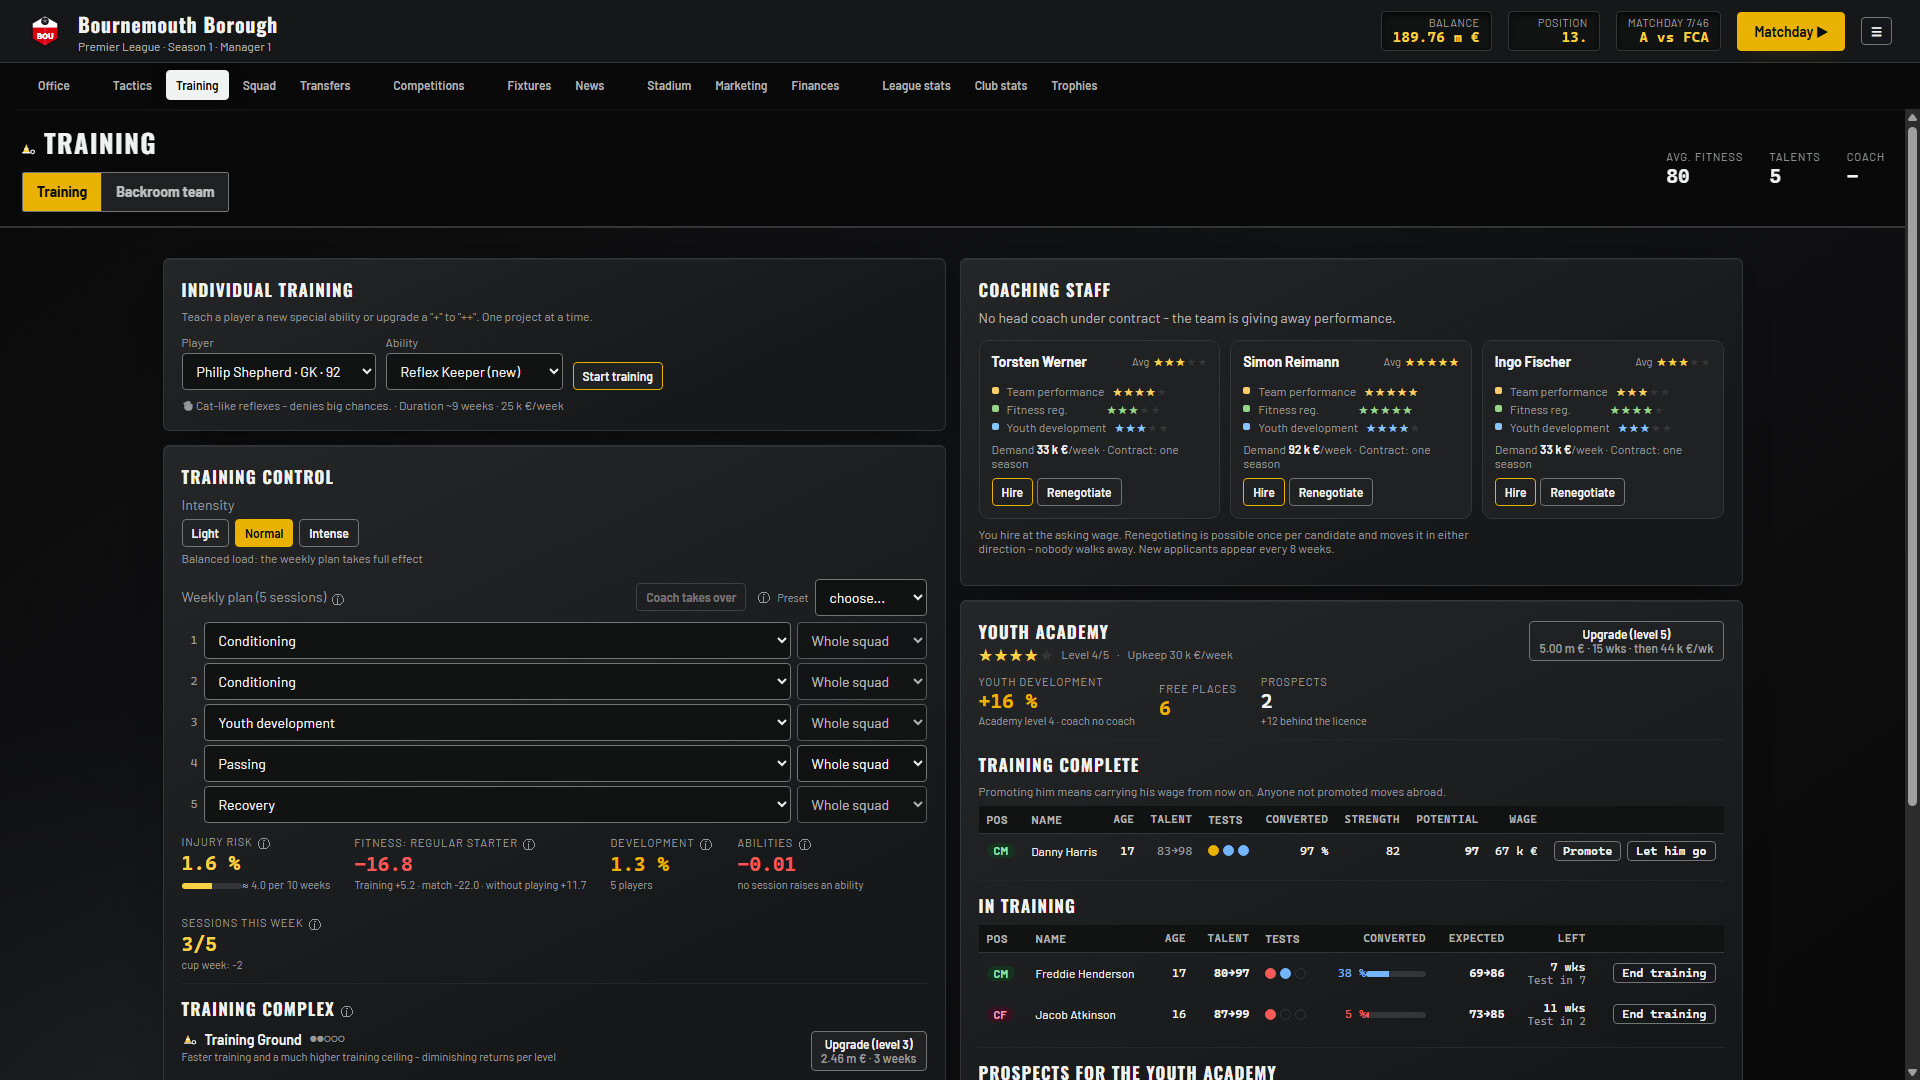Switch to the Backroom team tab
The image size is (1920, 1080).
coord(165,192)
